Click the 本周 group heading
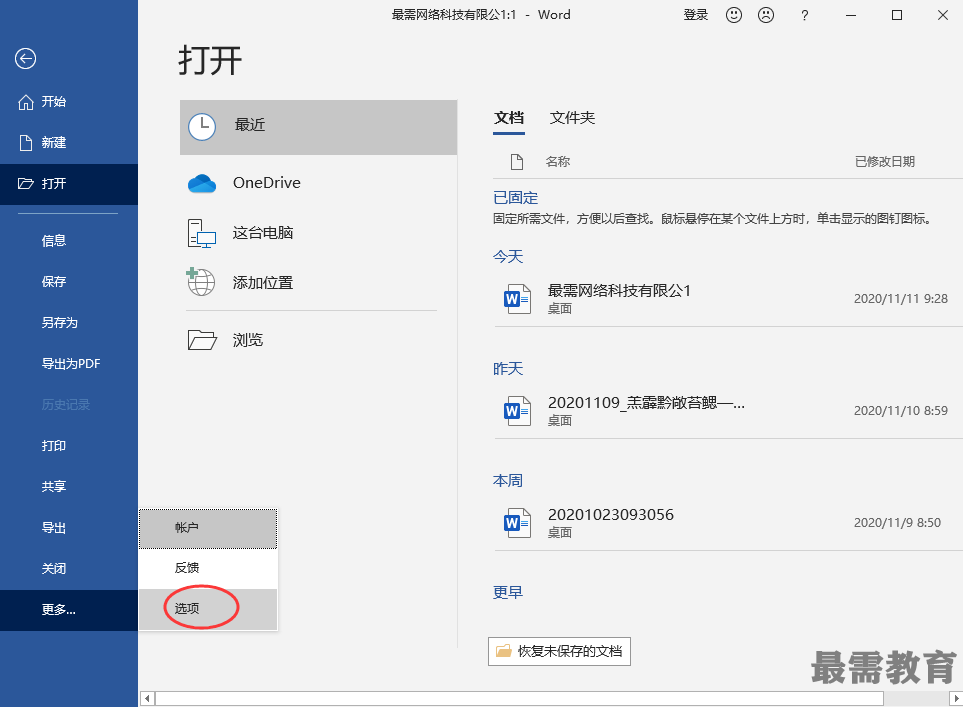963x707 pixels. 508,480
